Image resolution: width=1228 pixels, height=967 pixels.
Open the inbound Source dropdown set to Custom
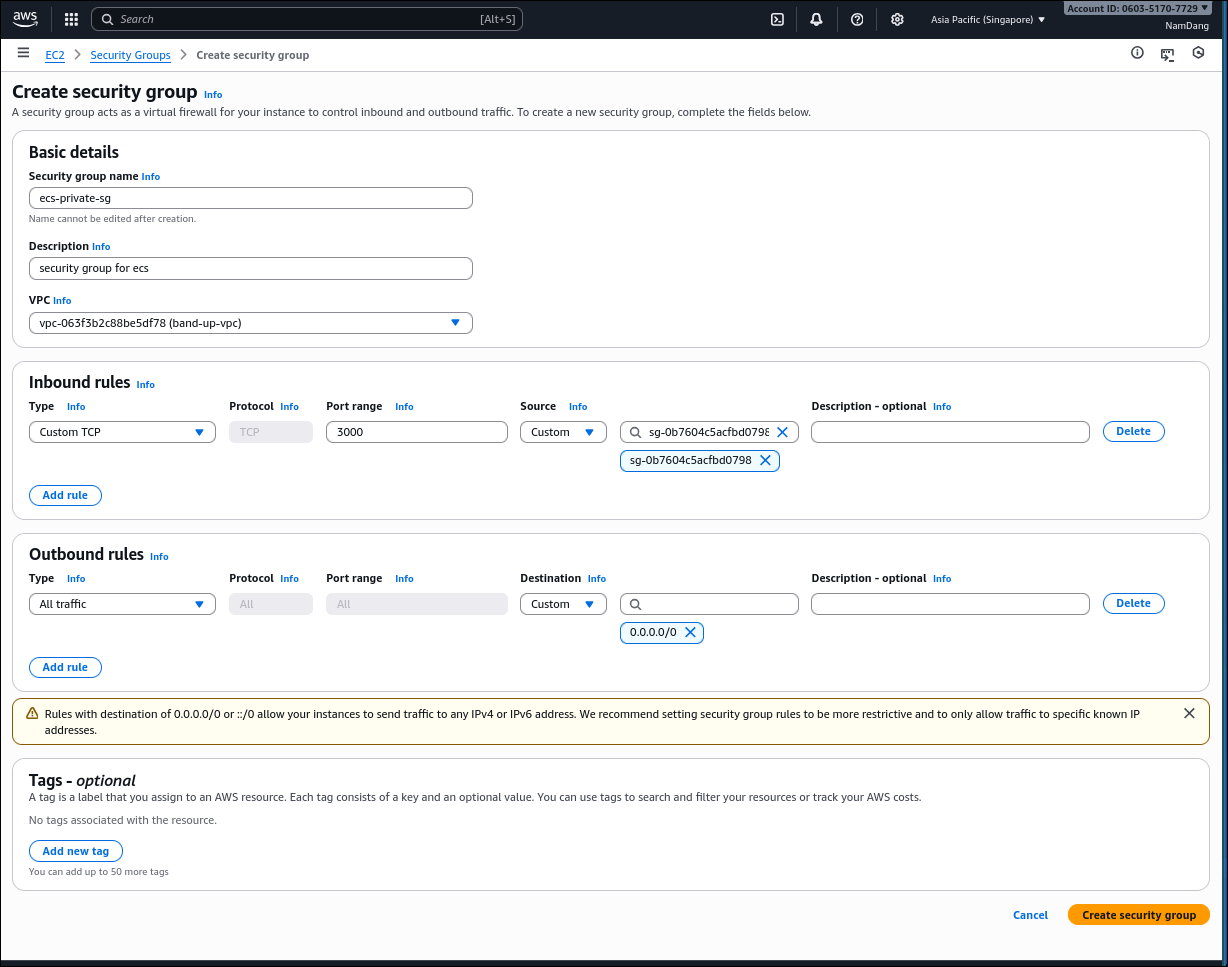tap(562, 431)
